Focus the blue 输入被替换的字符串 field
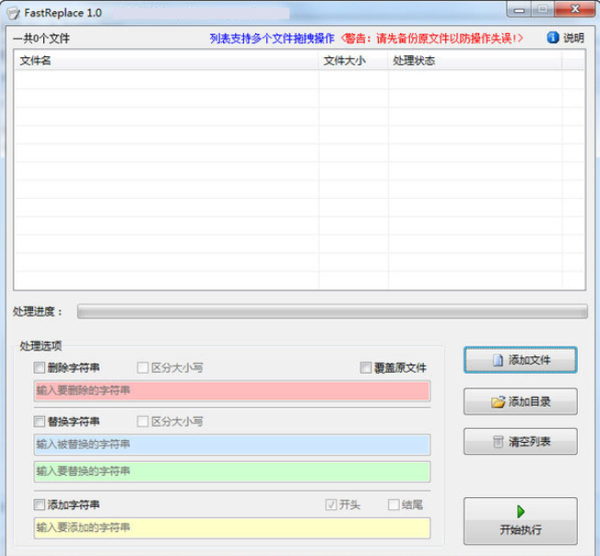 [232, 444]
